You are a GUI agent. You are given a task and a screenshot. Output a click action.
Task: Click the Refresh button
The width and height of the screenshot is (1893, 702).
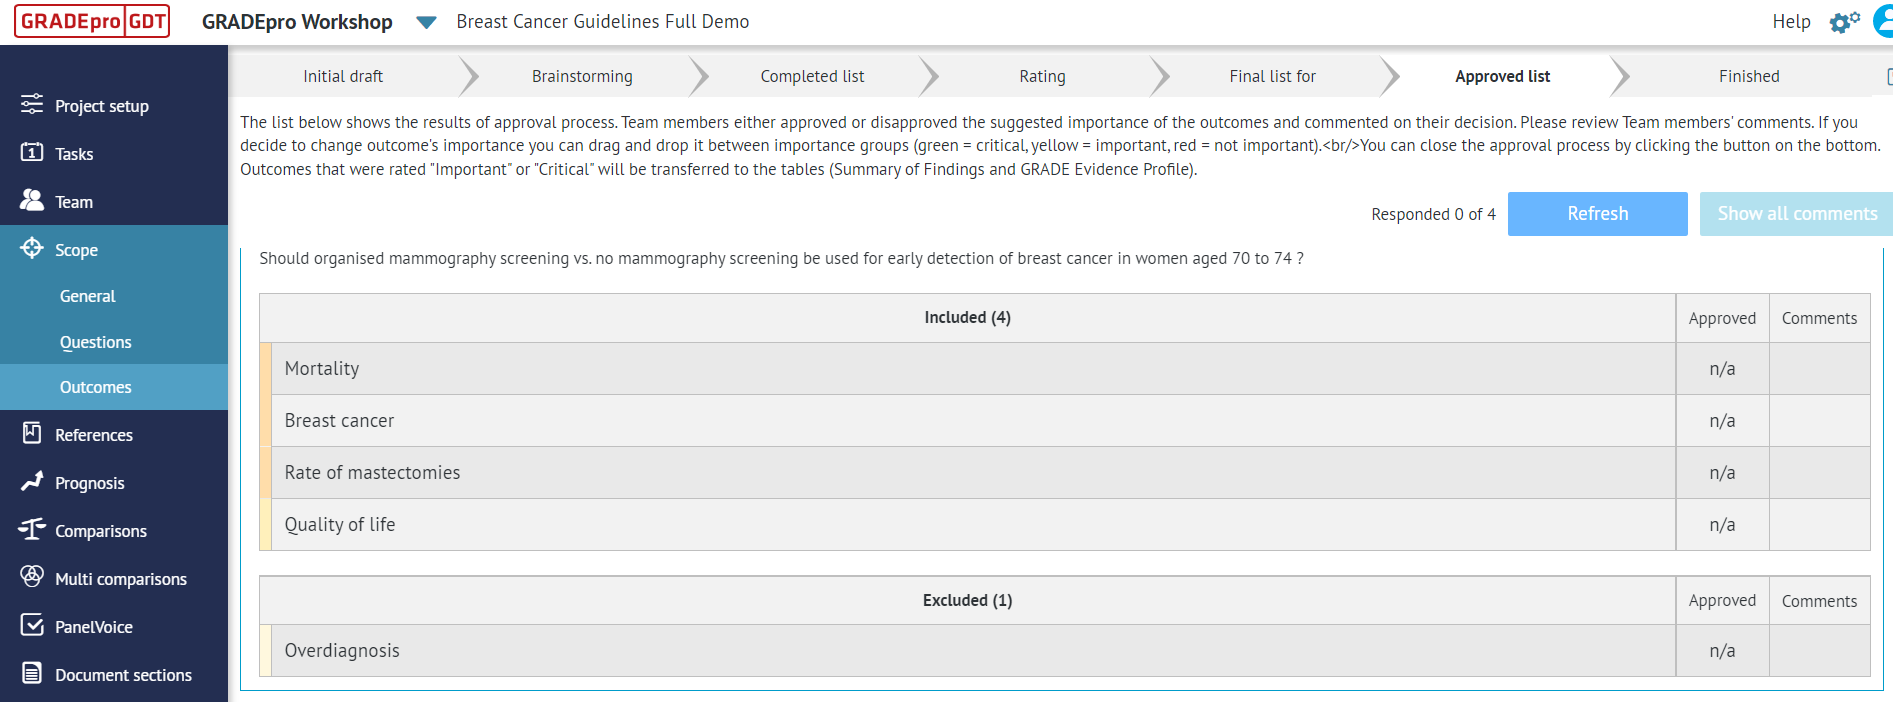(1597, 213)
